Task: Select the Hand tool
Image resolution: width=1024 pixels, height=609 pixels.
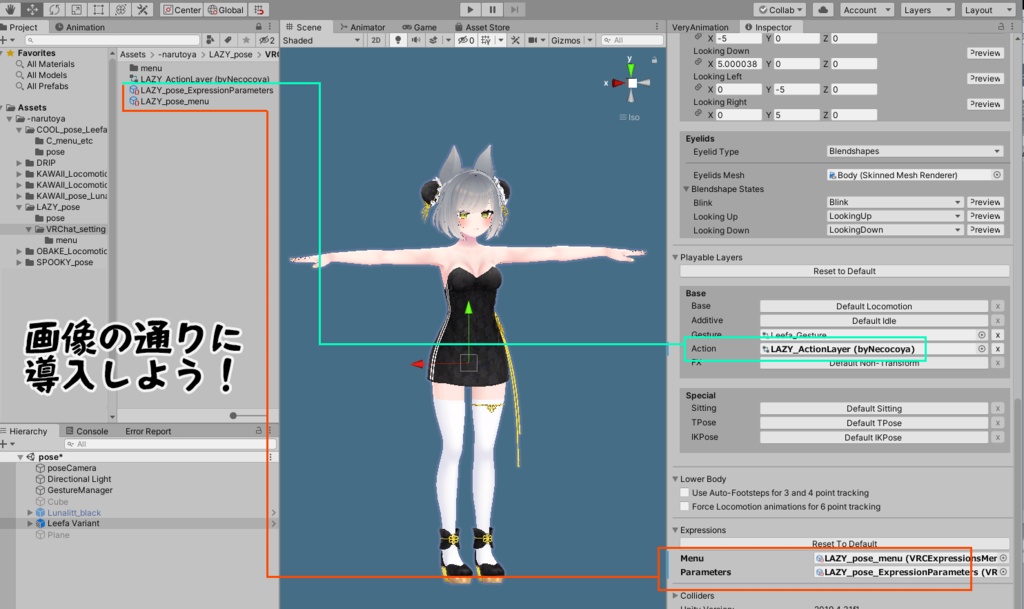Action: pos(10,10)
